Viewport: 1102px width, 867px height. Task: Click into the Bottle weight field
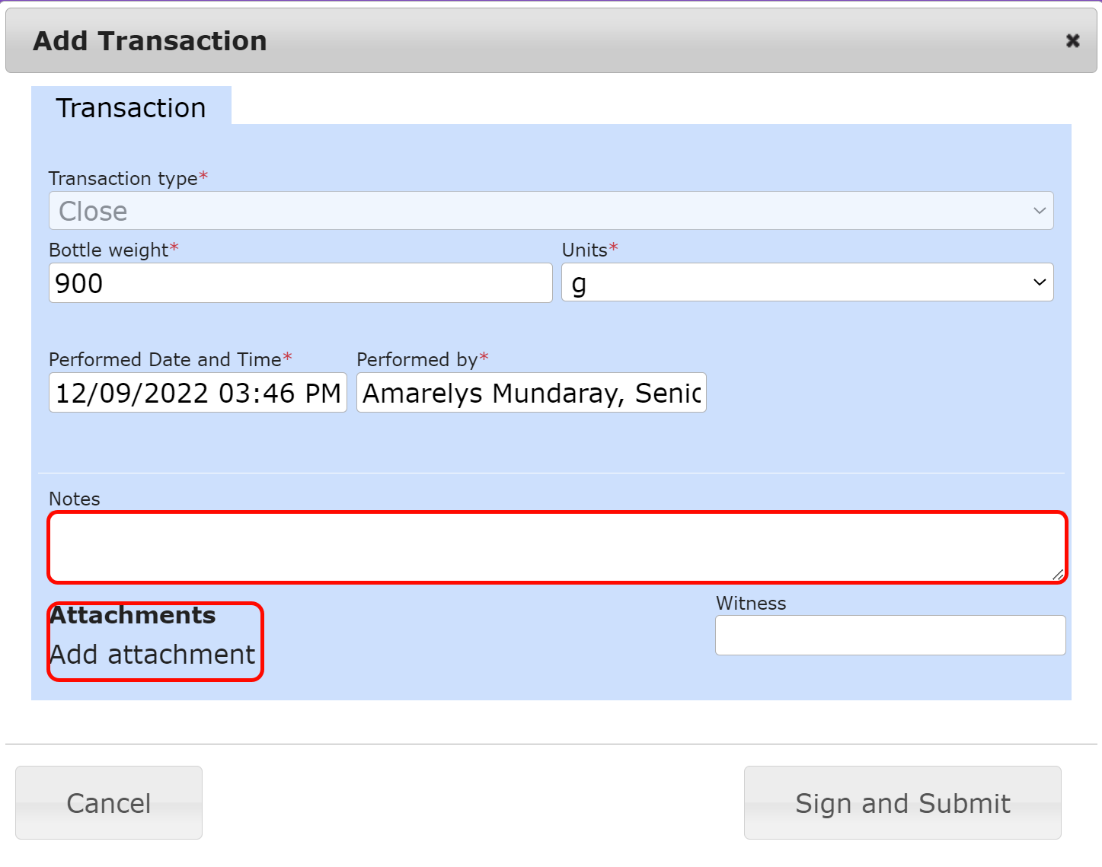300,283
